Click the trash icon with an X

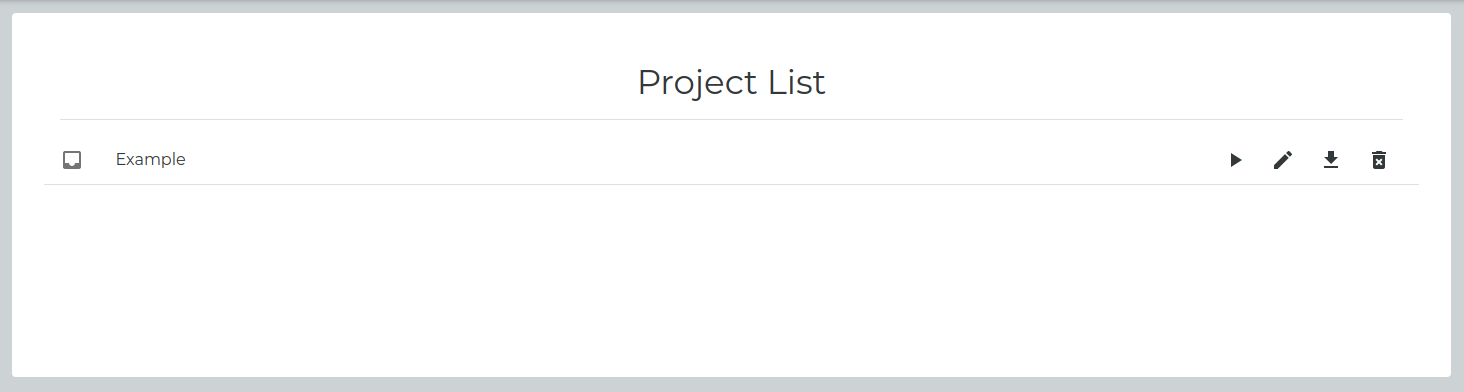click(1379, 160)
